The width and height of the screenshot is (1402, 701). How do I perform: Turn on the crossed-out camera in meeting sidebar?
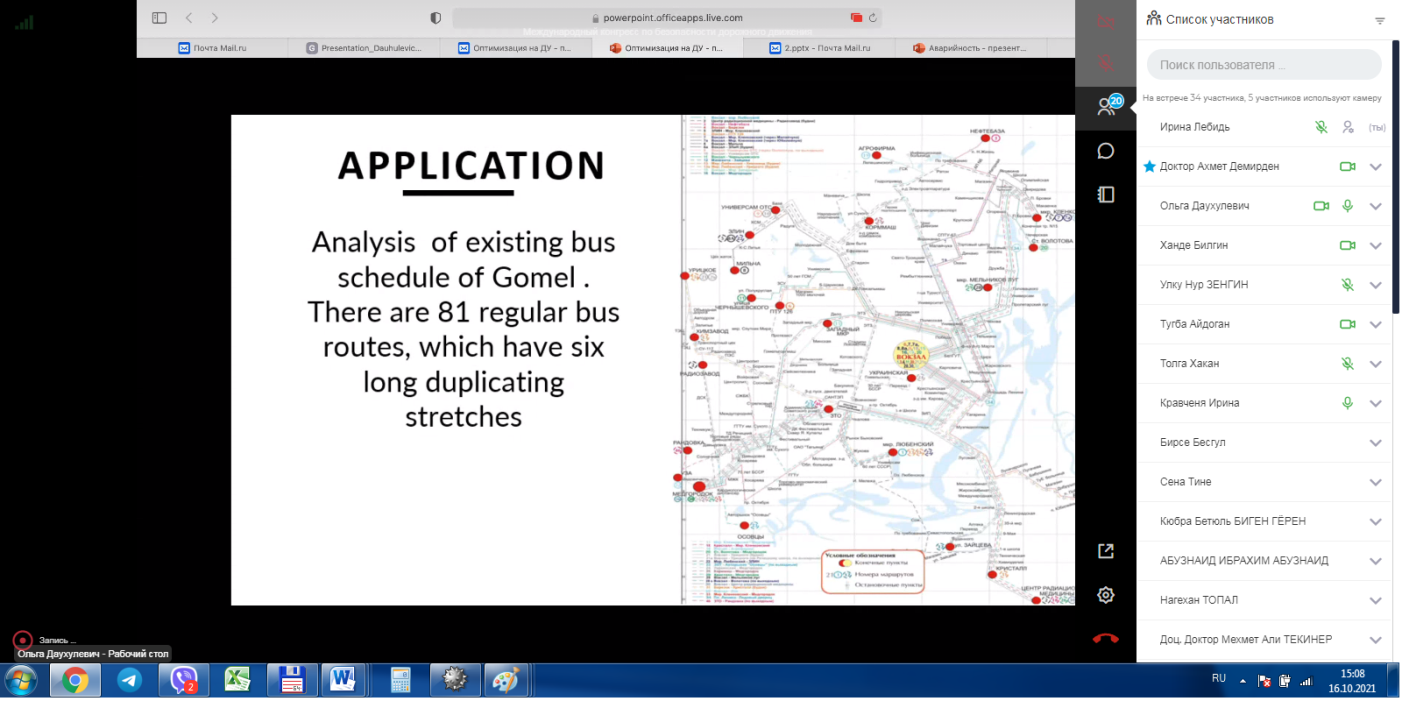1105,22
